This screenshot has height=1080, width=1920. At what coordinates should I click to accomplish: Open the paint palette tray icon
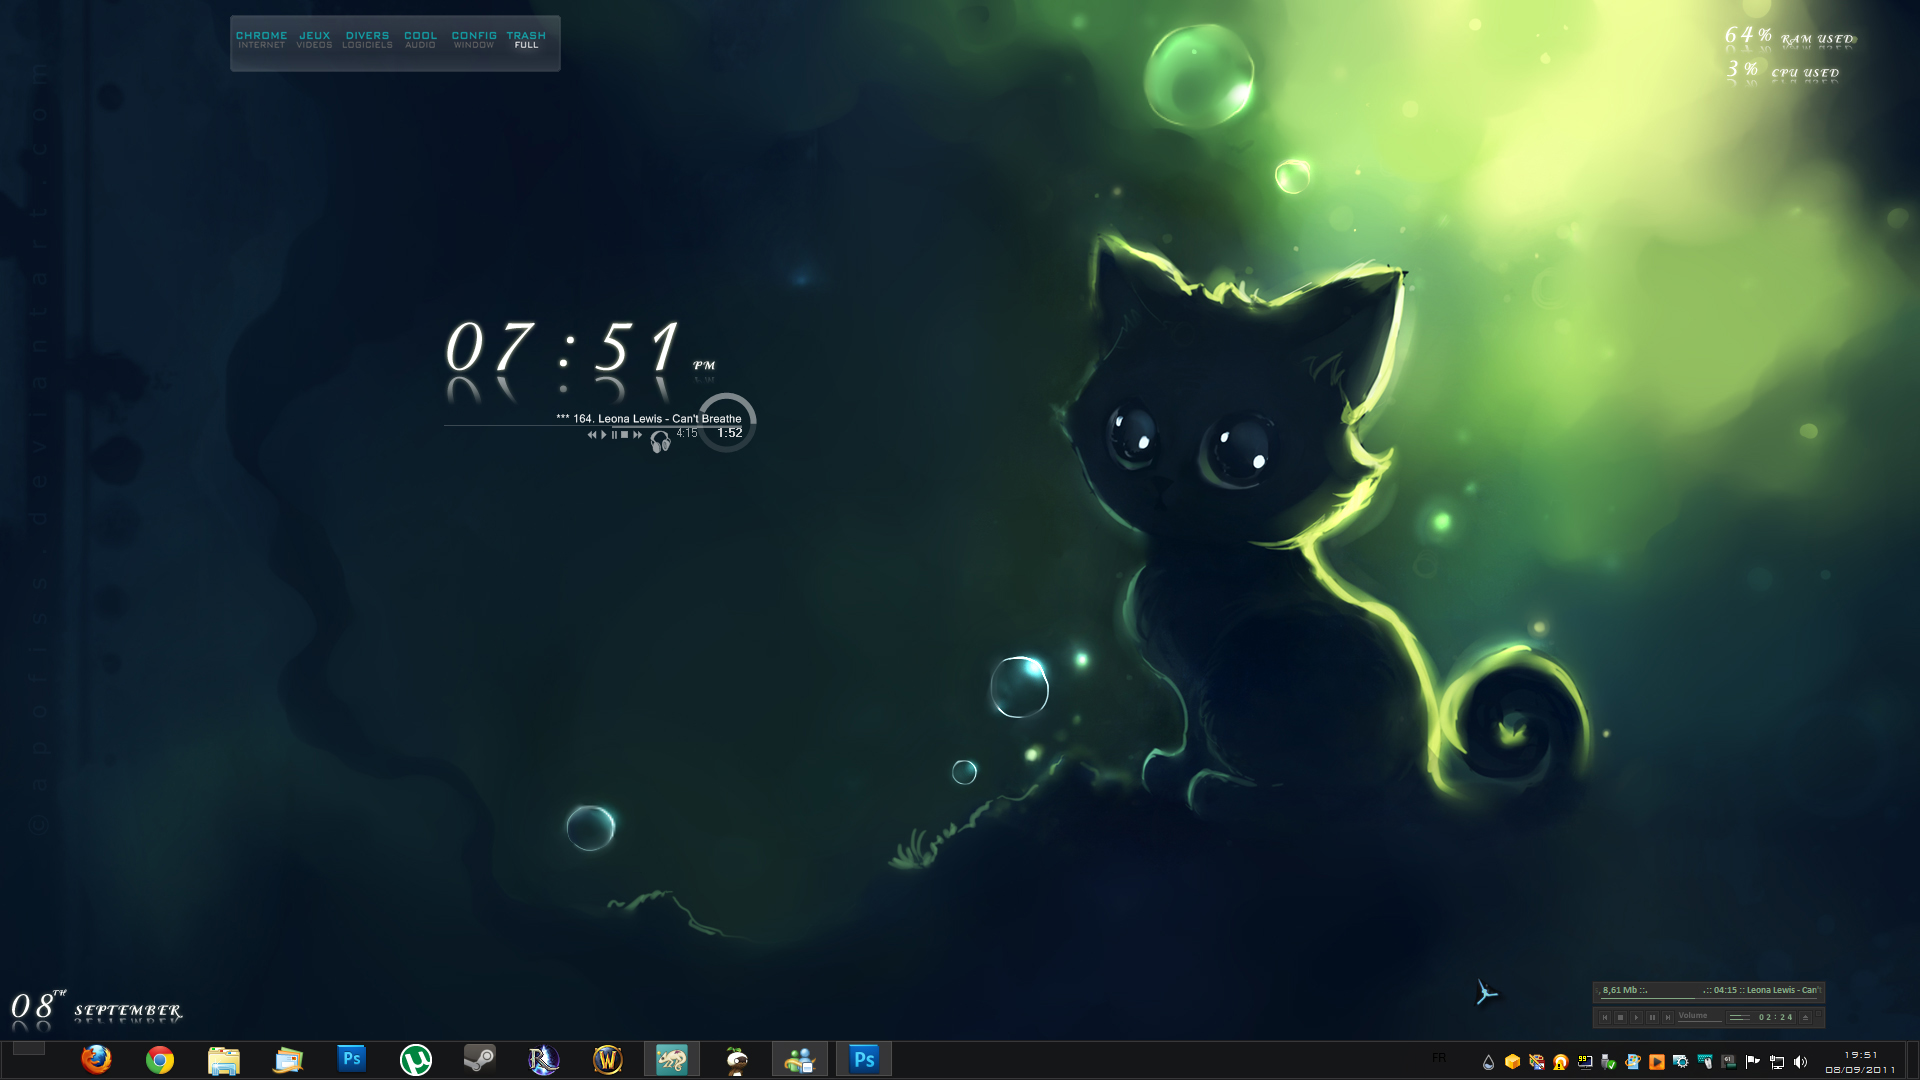coord(1537,1062)
